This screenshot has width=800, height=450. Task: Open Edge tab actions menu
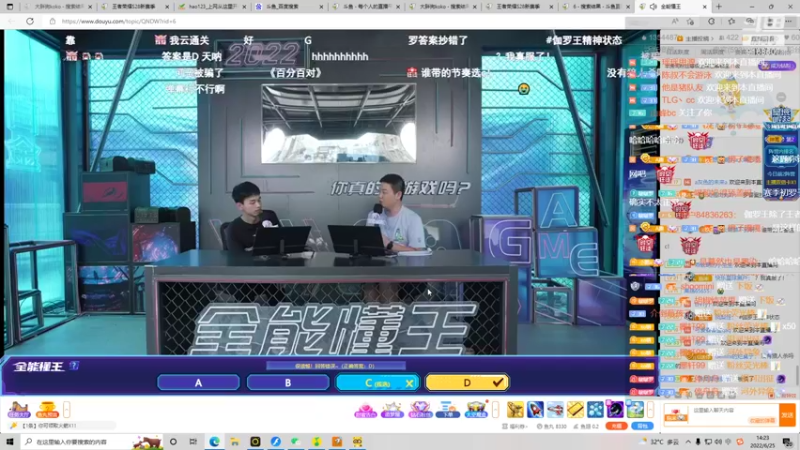click(10, 7)
